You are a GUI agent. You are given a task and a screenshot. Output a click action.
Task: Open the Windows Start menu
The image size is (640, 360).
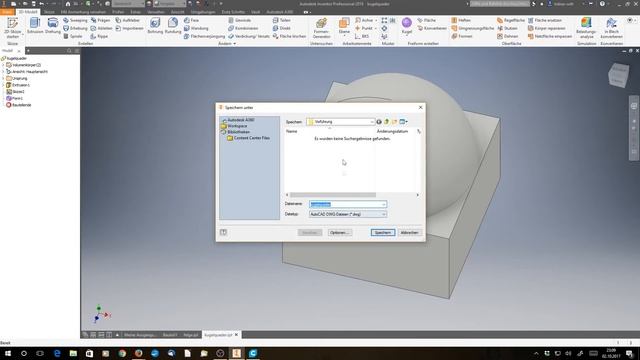click(x=7, y=353)
